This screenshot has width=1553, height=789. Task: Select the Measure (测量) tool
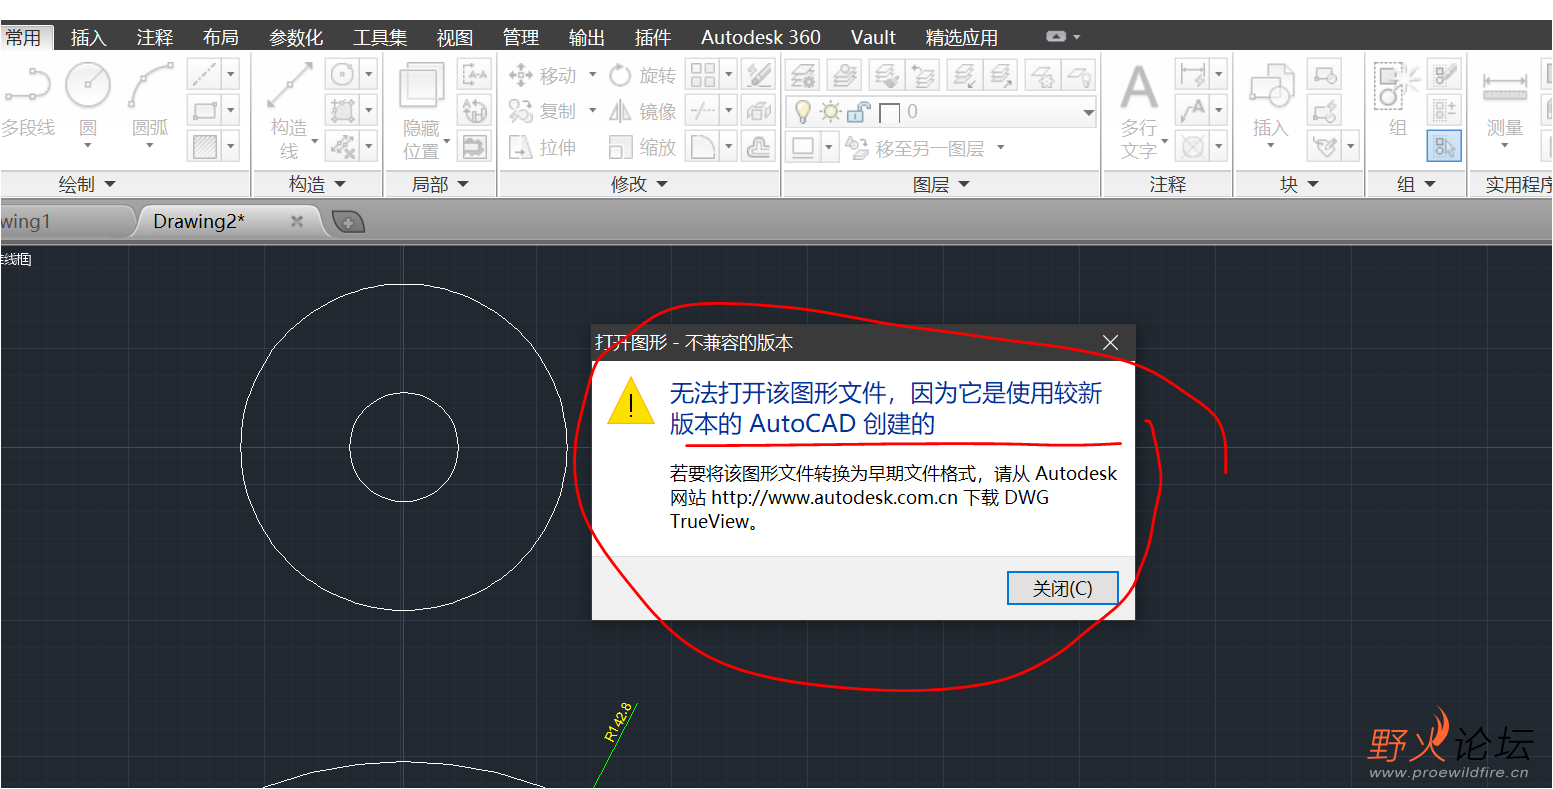click(1504, 100)
